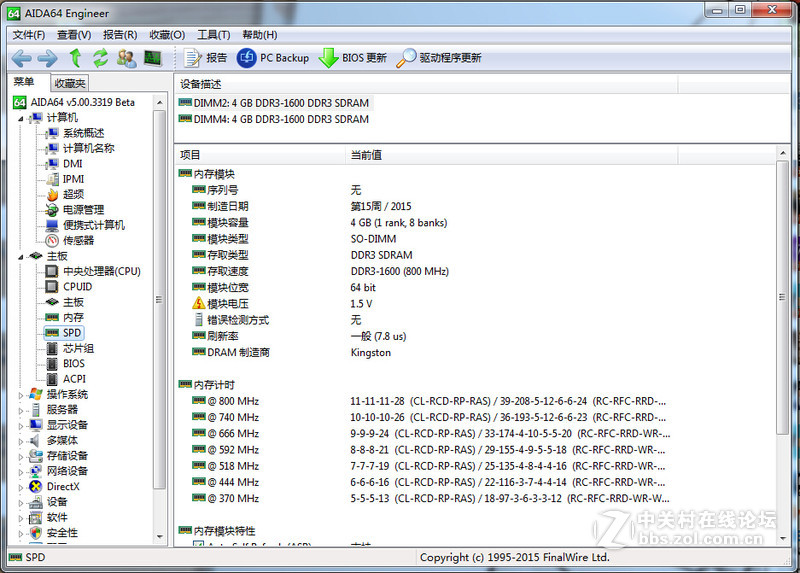Open the 帮助(H) menu

pos(260,35)
